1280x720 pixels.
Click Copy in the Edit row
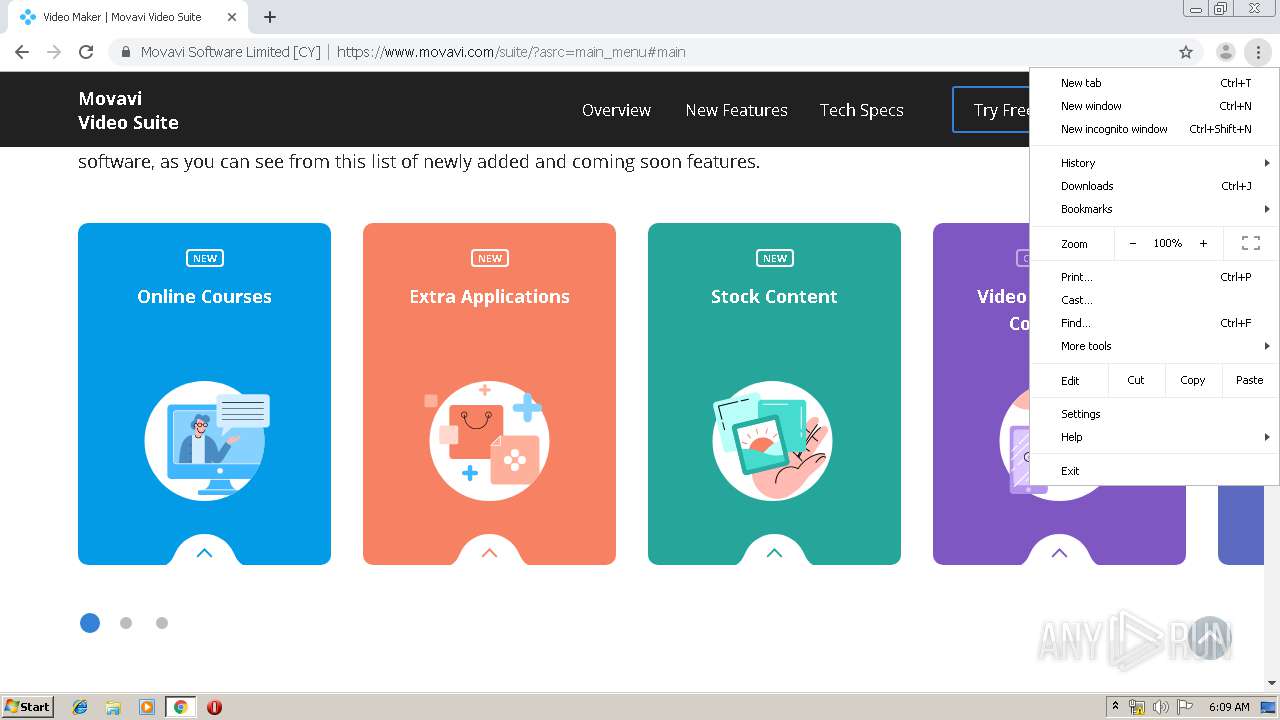click(1193, 380)
